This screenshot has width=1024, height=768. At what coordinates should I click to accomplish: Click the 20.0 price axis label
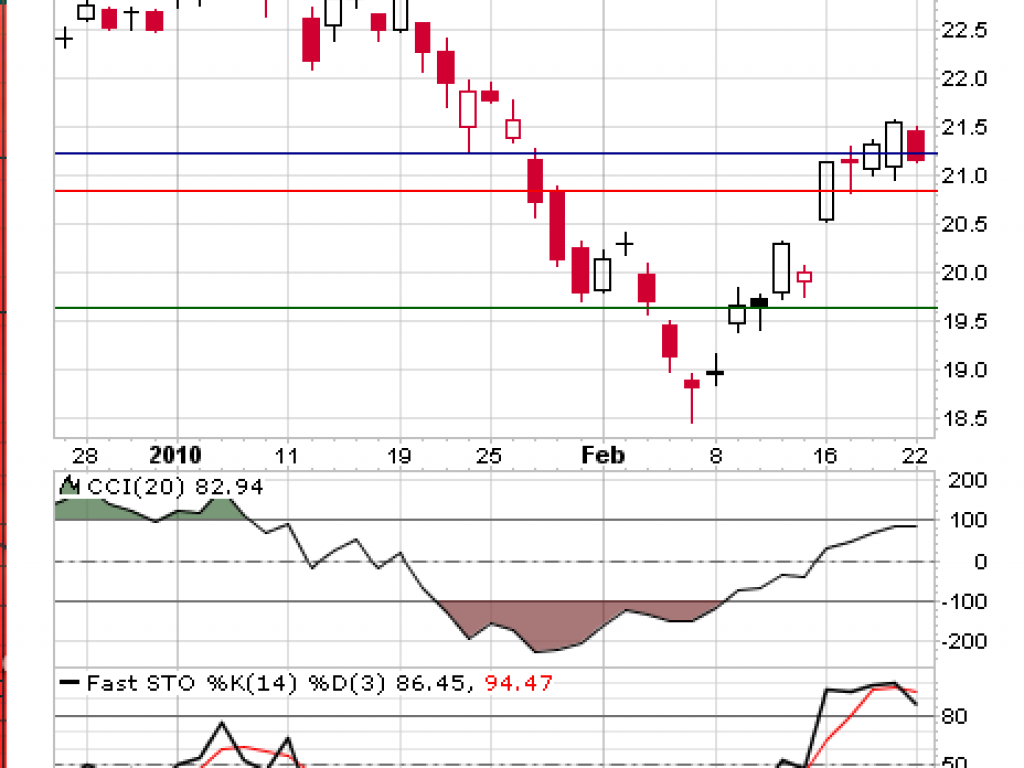click(964, 273)
